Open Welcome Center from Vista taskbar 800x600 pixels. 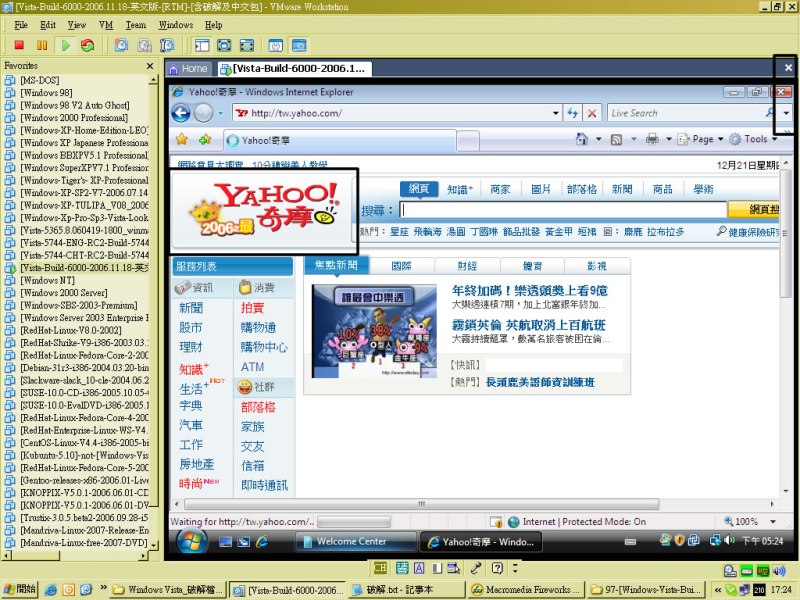355,542
